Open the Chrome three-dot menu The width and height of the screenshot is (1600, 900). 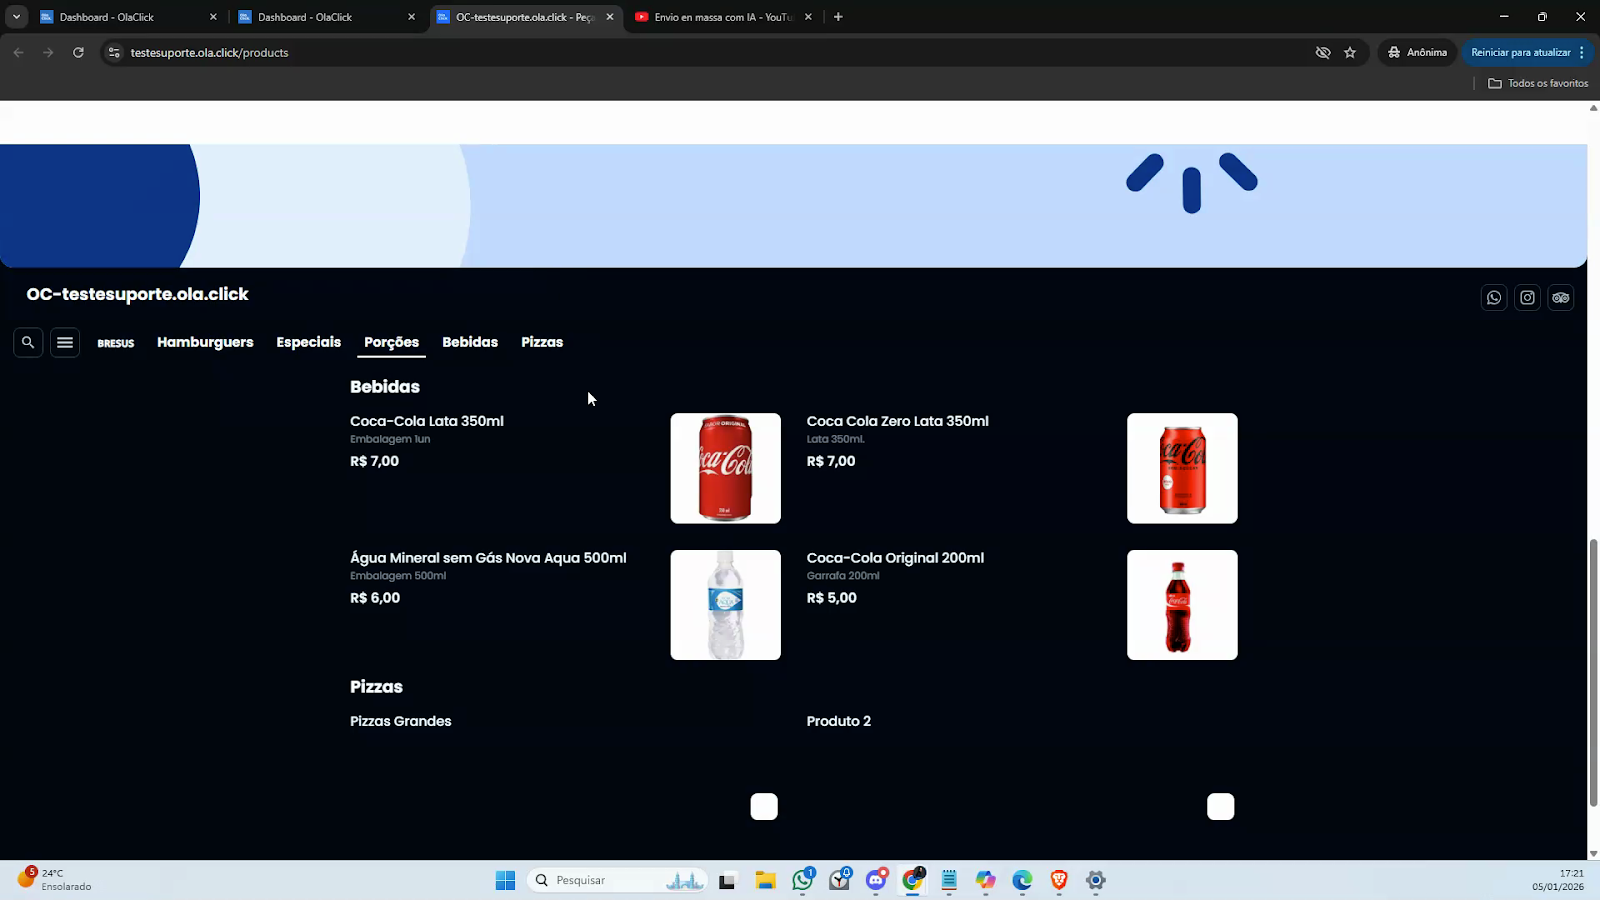[1582, 53]
